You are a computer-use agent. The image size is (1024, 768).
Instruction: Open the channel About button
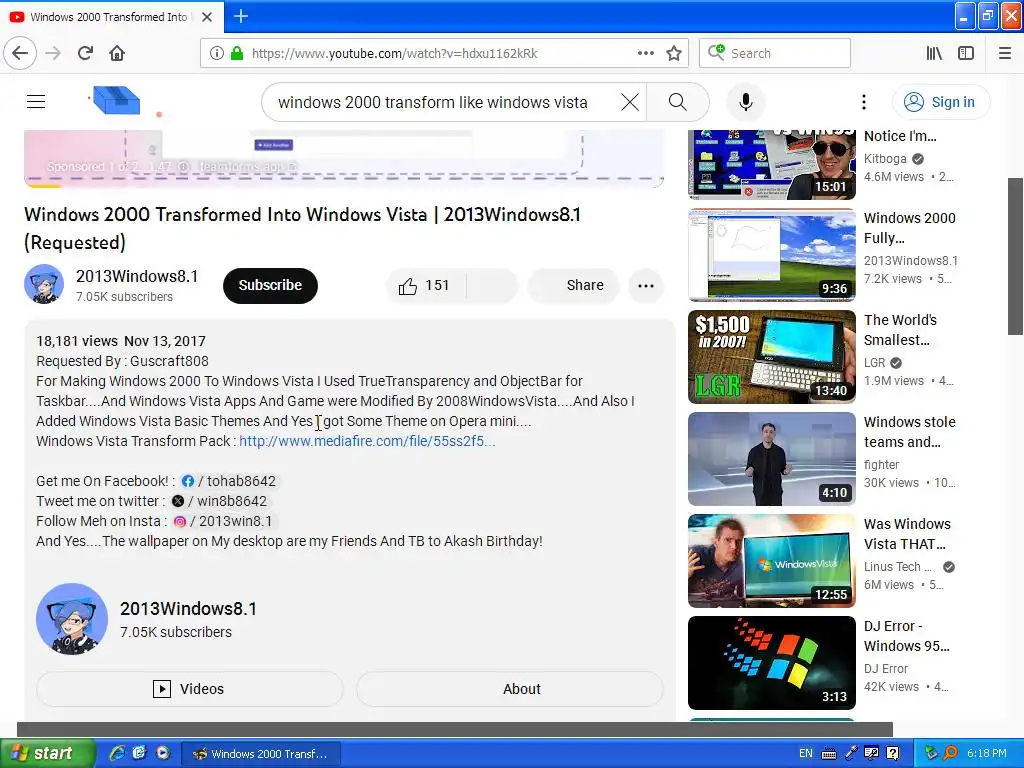[x=509, y=689]
